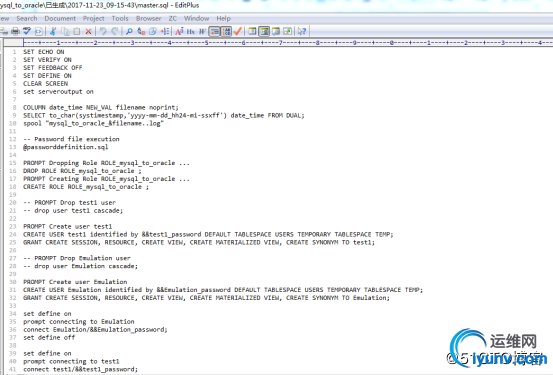This screenshot has width=553, height=375.
Task: Click the Redo arrow icon
Action: (115, 31)
